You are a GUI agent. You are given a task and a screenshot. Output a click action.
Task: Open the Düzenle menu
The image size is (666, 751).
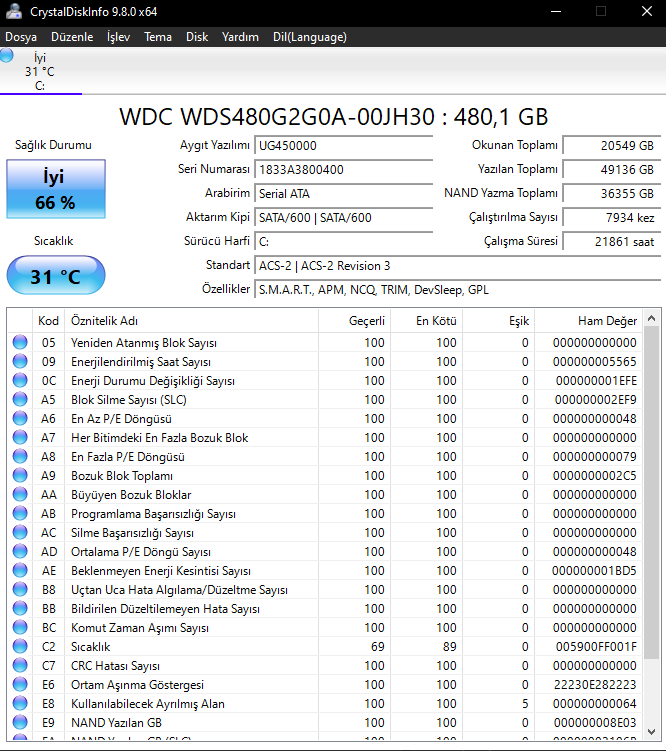(x=72, y=37)
